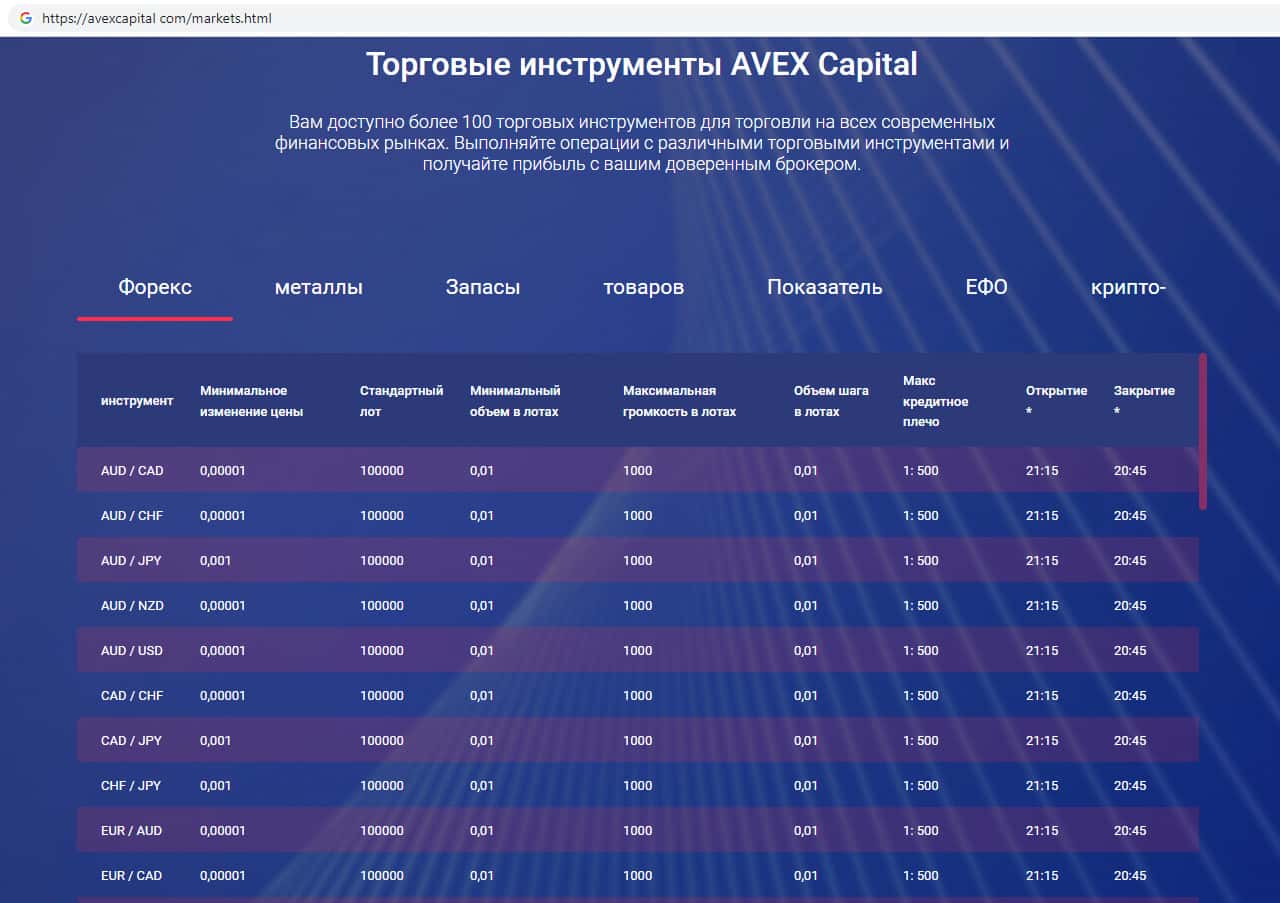Viewport: 1280px width, 903px height.
Task: Switch to the Форекс tab
Action: [155, 287]
